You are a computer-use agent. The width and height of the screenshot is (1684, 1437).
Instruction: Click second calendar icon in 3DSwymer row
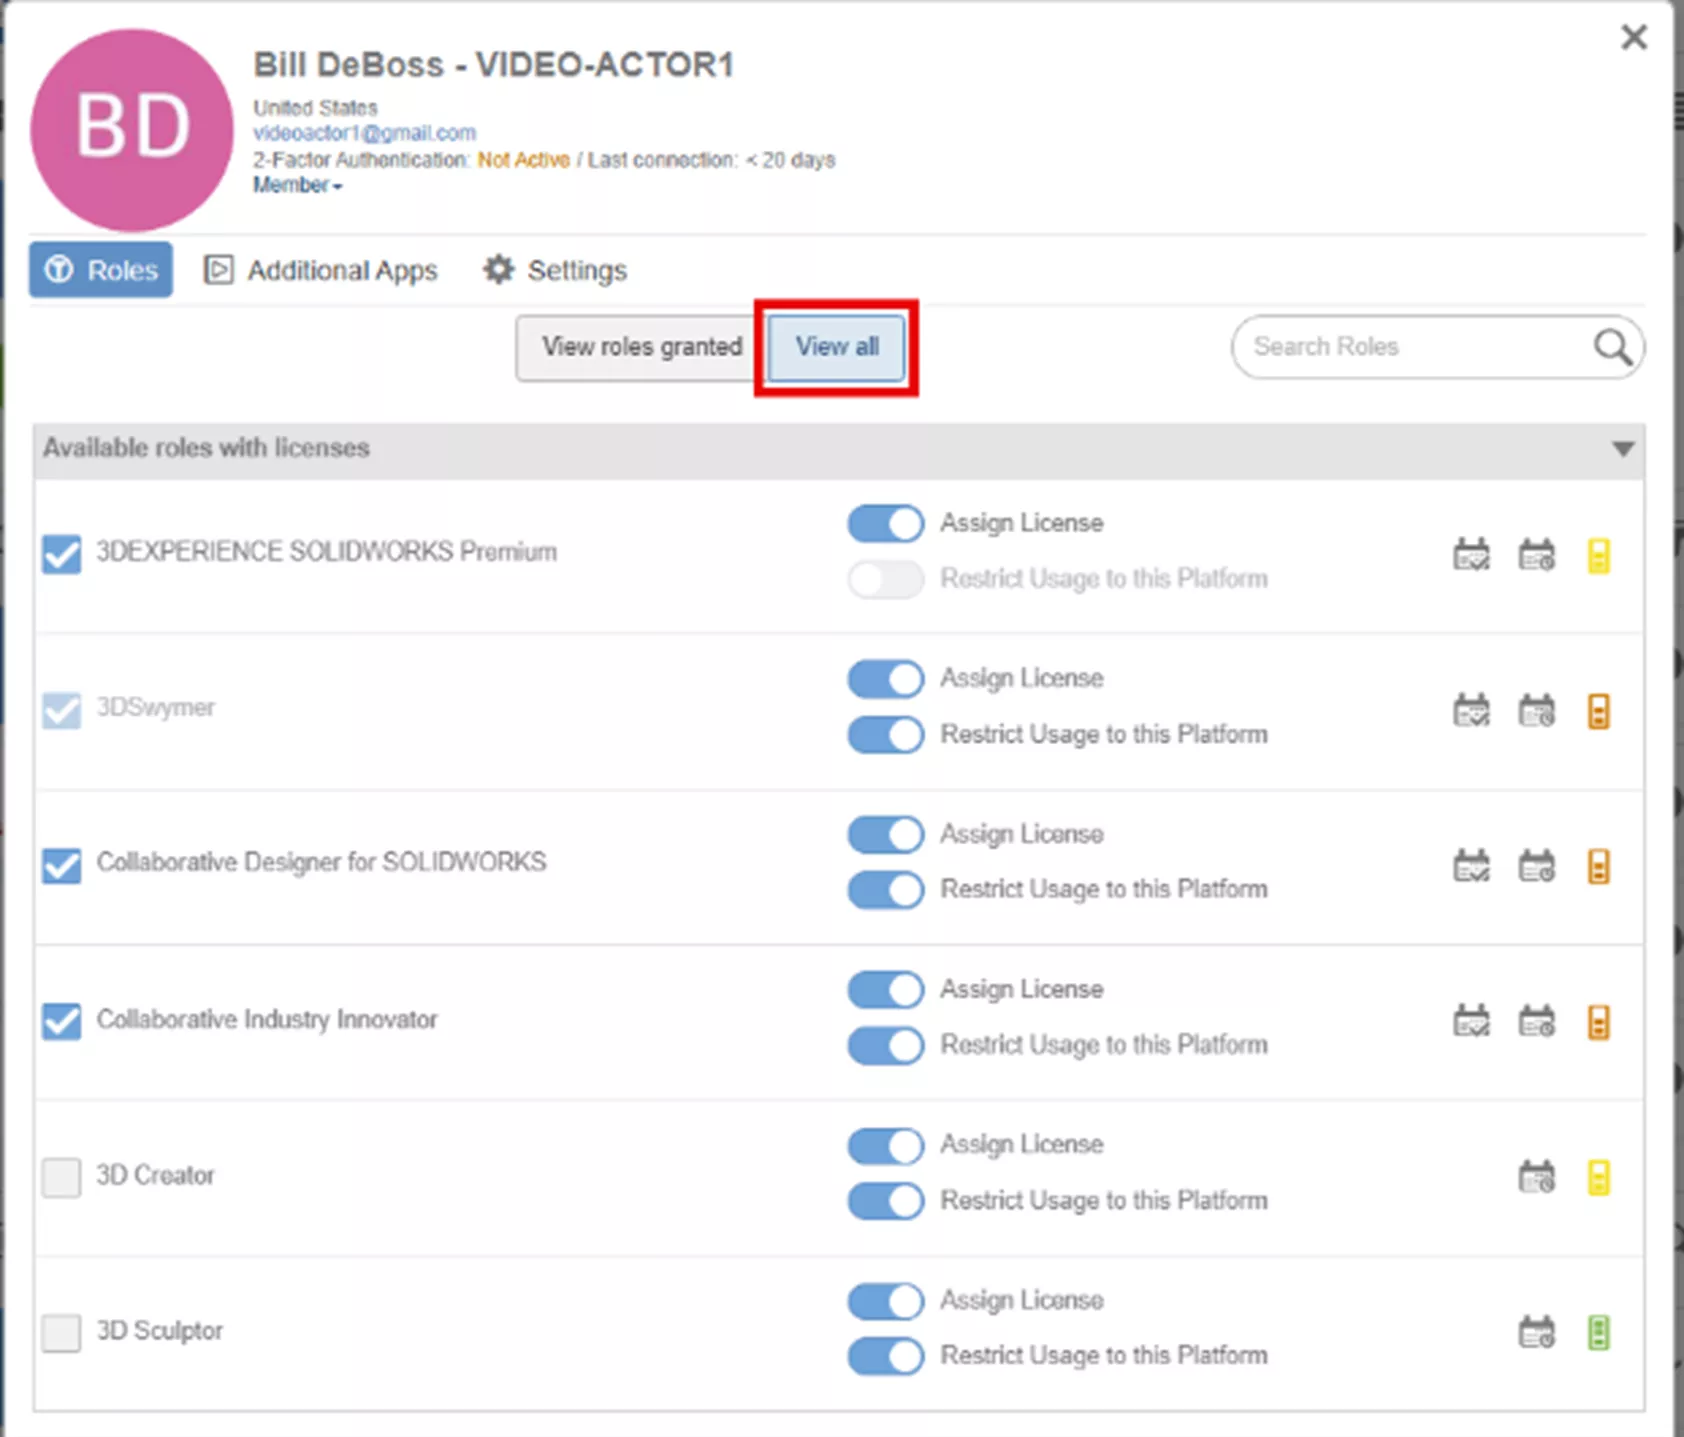tap(1537, 711)
